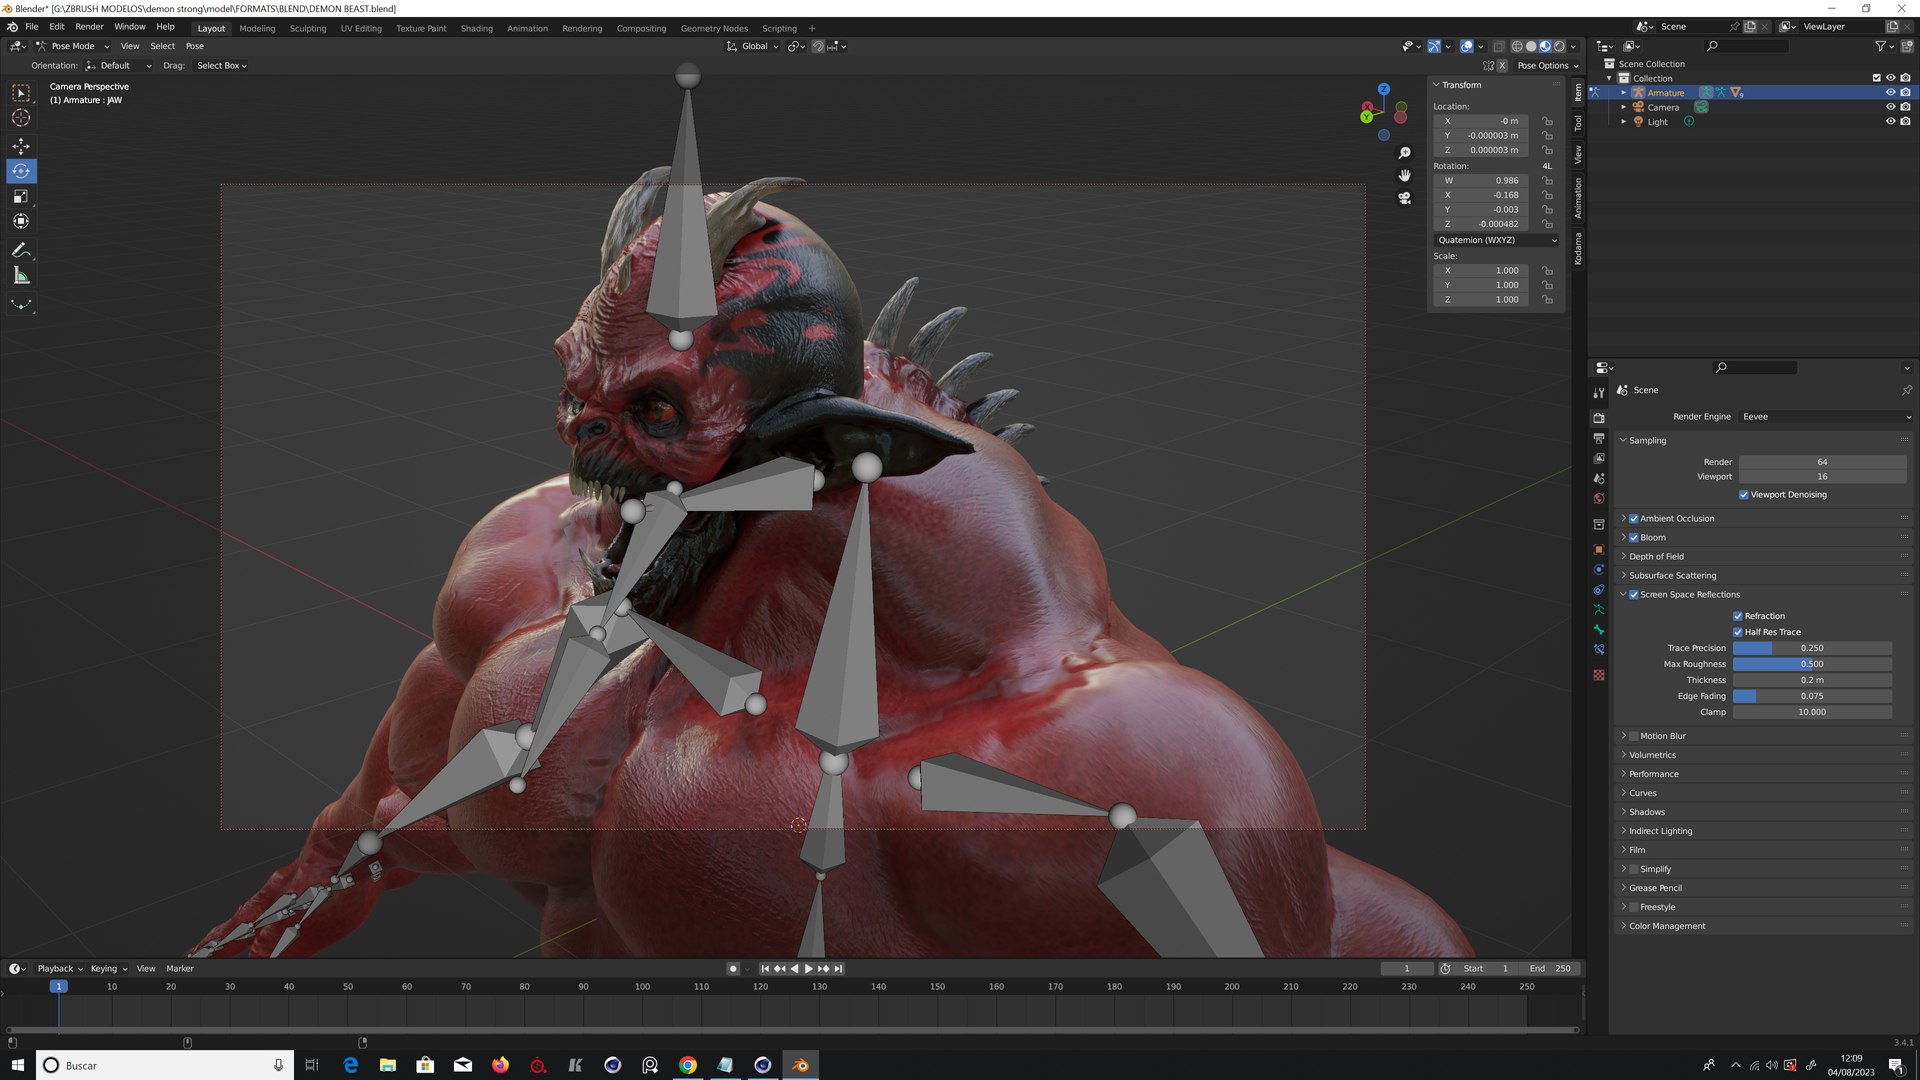
Task: Select the Scale tool
Action: (x=21, y=196)
